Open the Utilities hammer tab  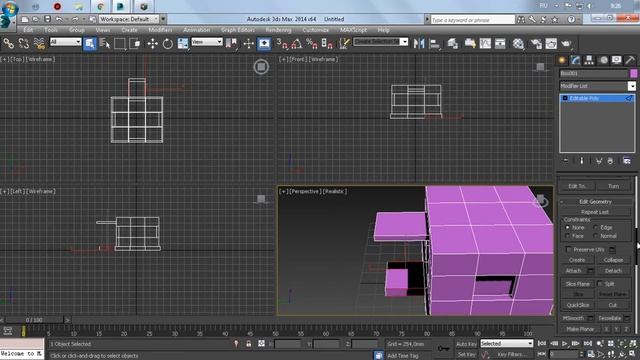pos(630,60)
